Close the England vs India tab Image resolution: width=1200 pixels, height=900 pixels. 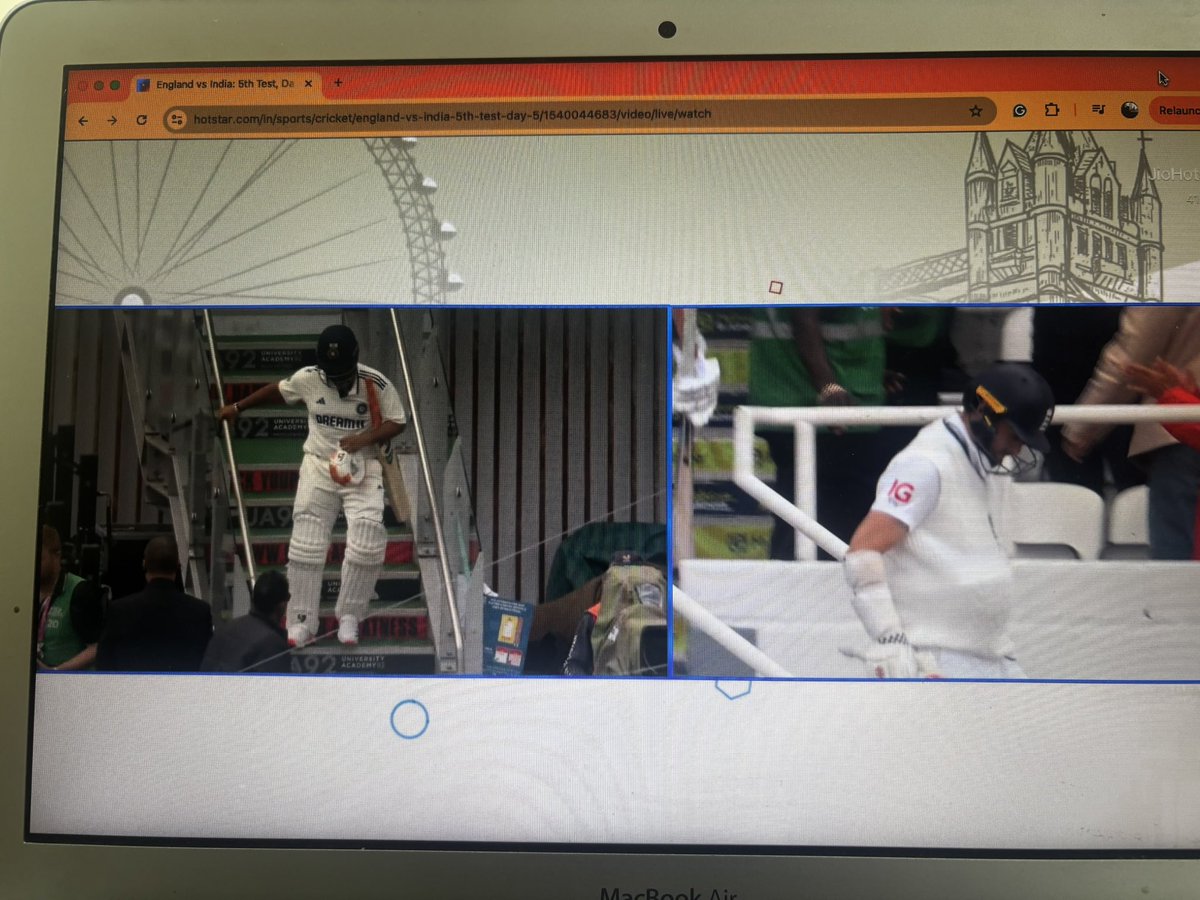[x=310, y=84]
